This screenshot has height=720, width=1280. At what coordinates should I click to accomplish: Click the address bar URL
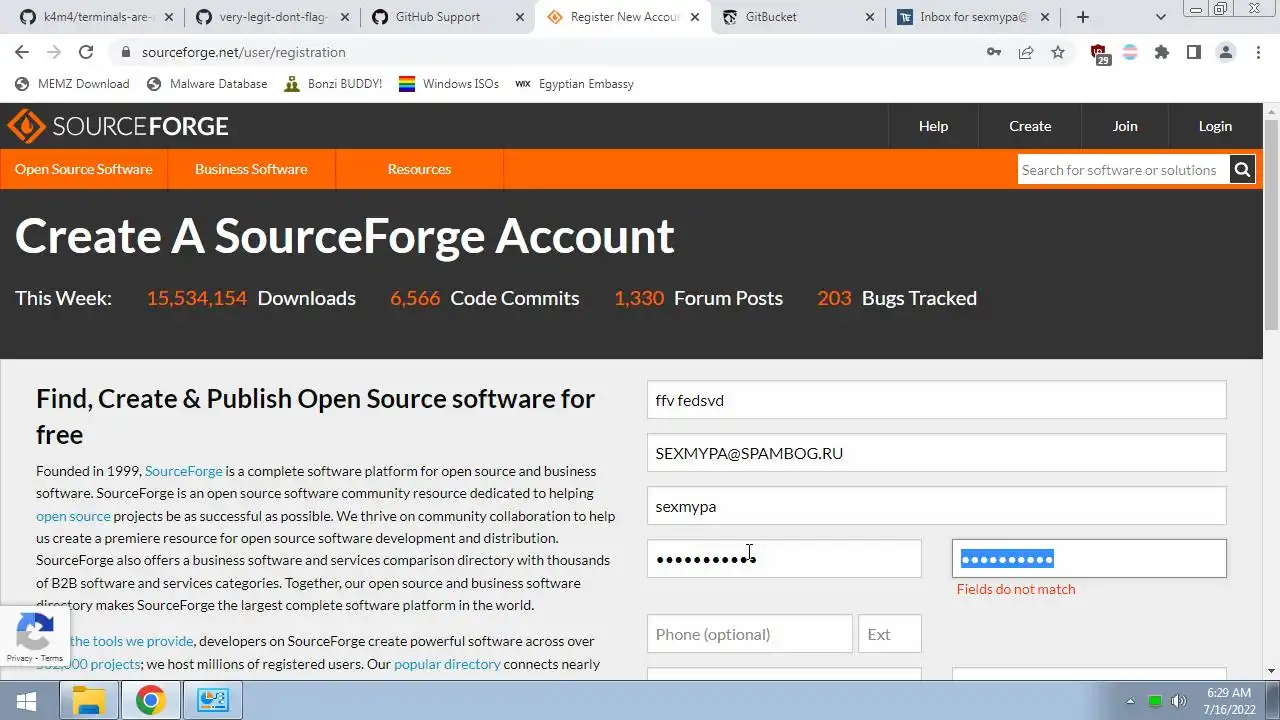pyautogui.click(x=244, y=52)
